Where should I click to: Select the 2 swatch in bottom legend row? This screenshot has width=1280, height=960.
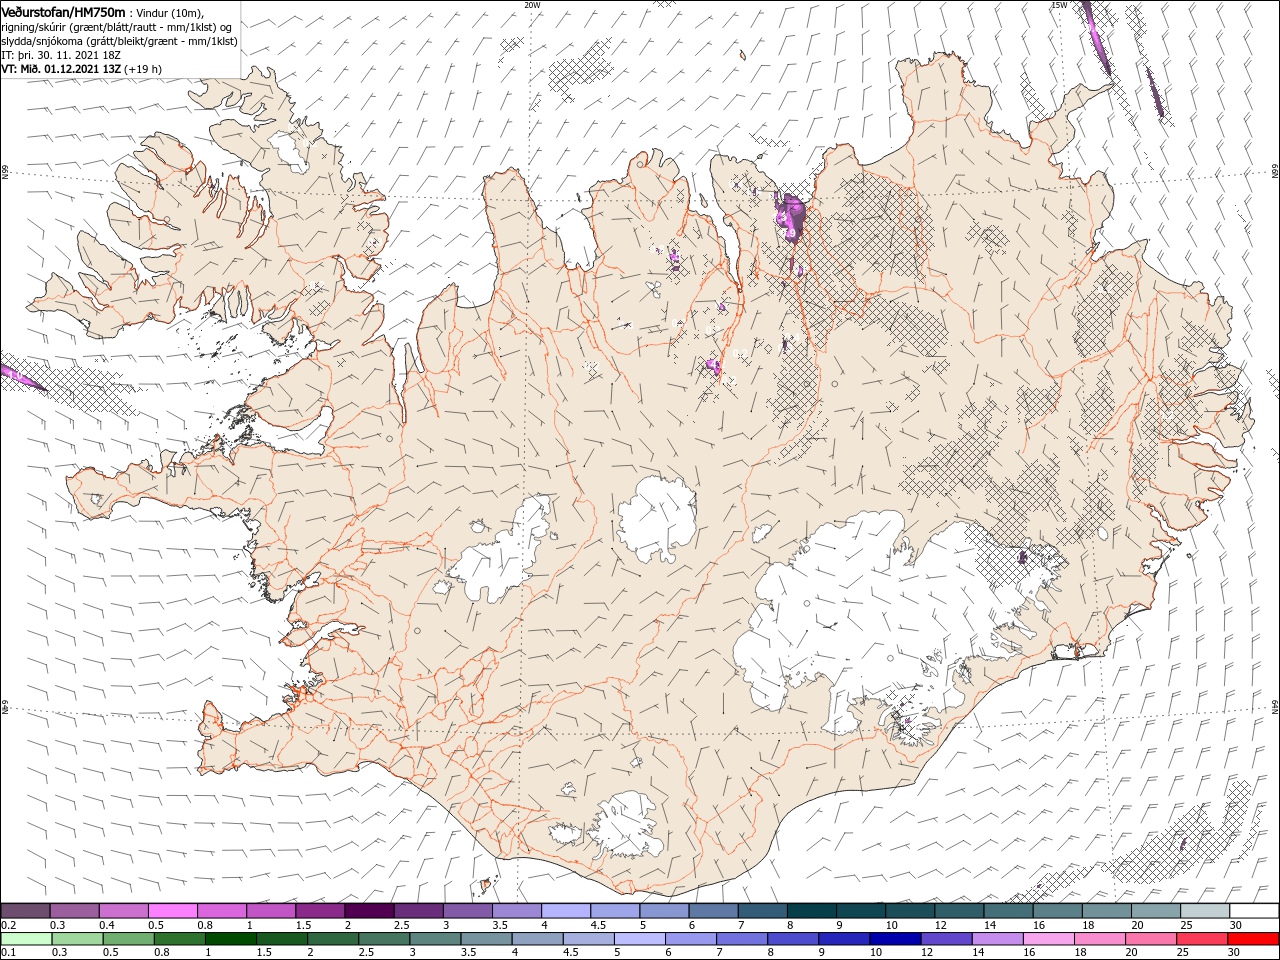point(333,939)
